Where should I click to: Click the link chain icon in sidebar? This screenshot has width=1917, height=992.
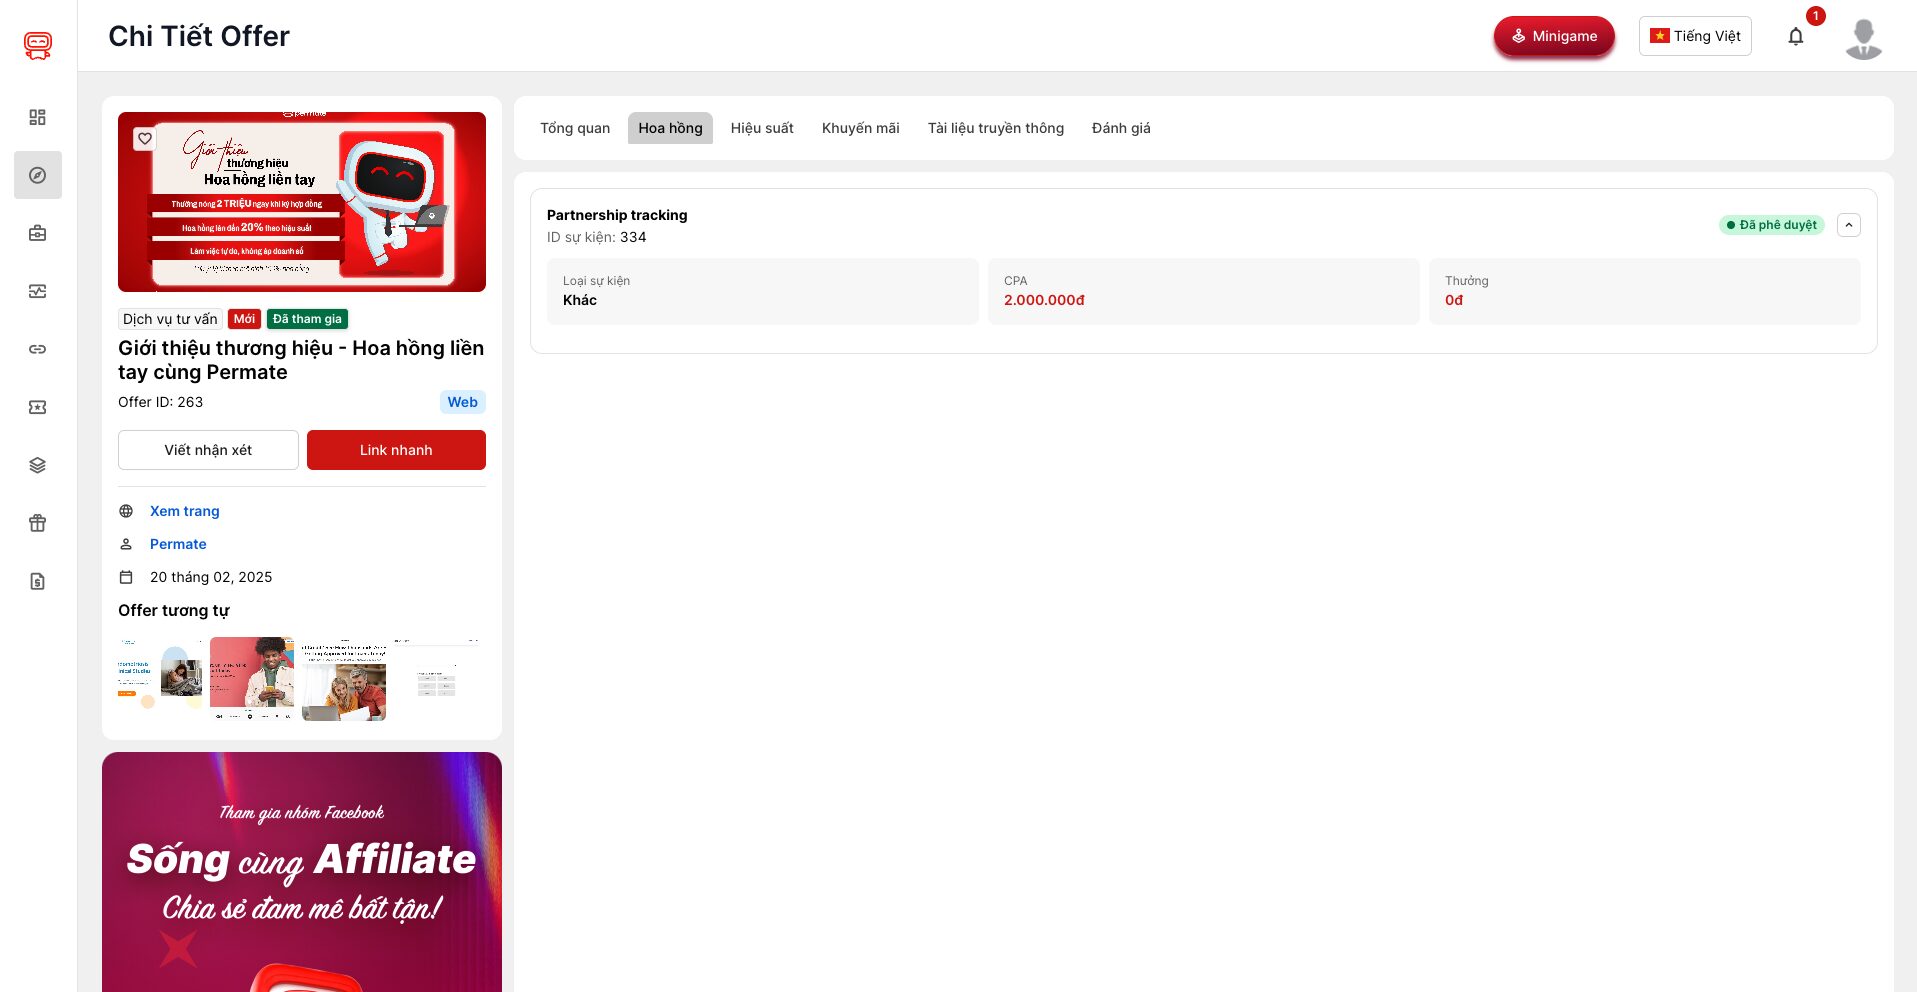tap(38, 349)
